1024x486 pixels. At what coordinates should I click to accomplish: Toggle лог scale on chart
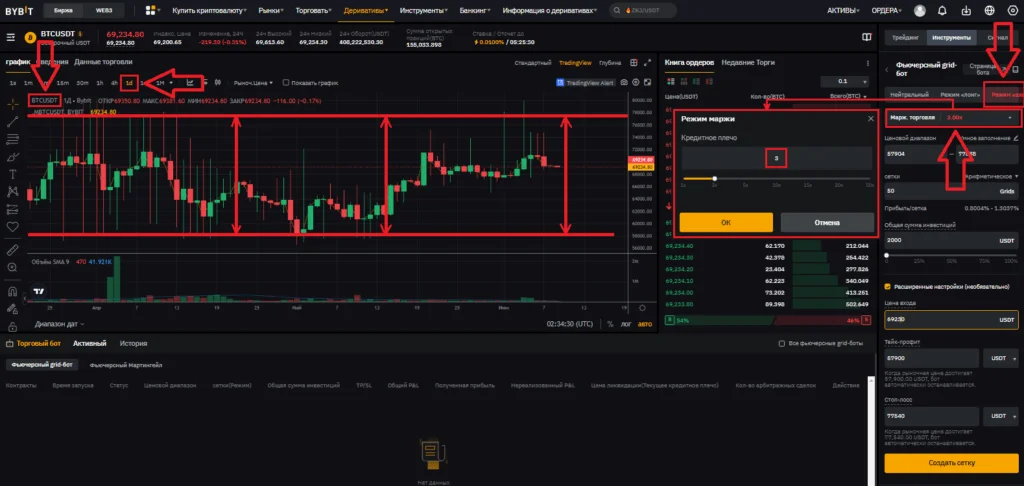[627, 323]
